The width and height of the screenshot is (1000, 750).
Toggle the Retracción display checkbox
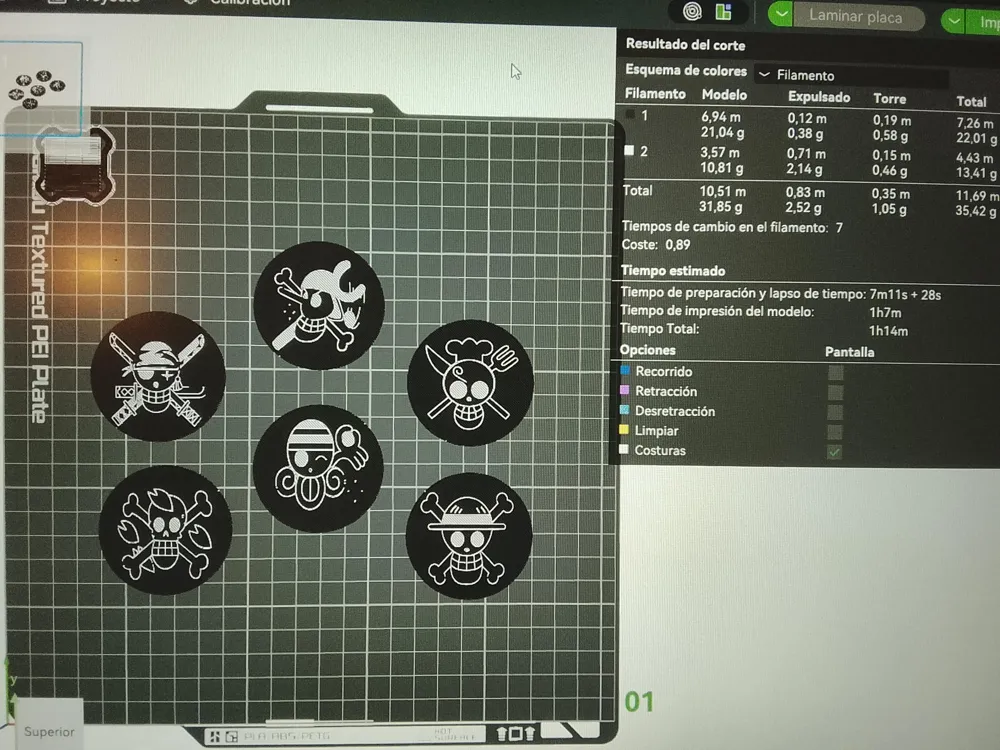click(x=835, y=392)
